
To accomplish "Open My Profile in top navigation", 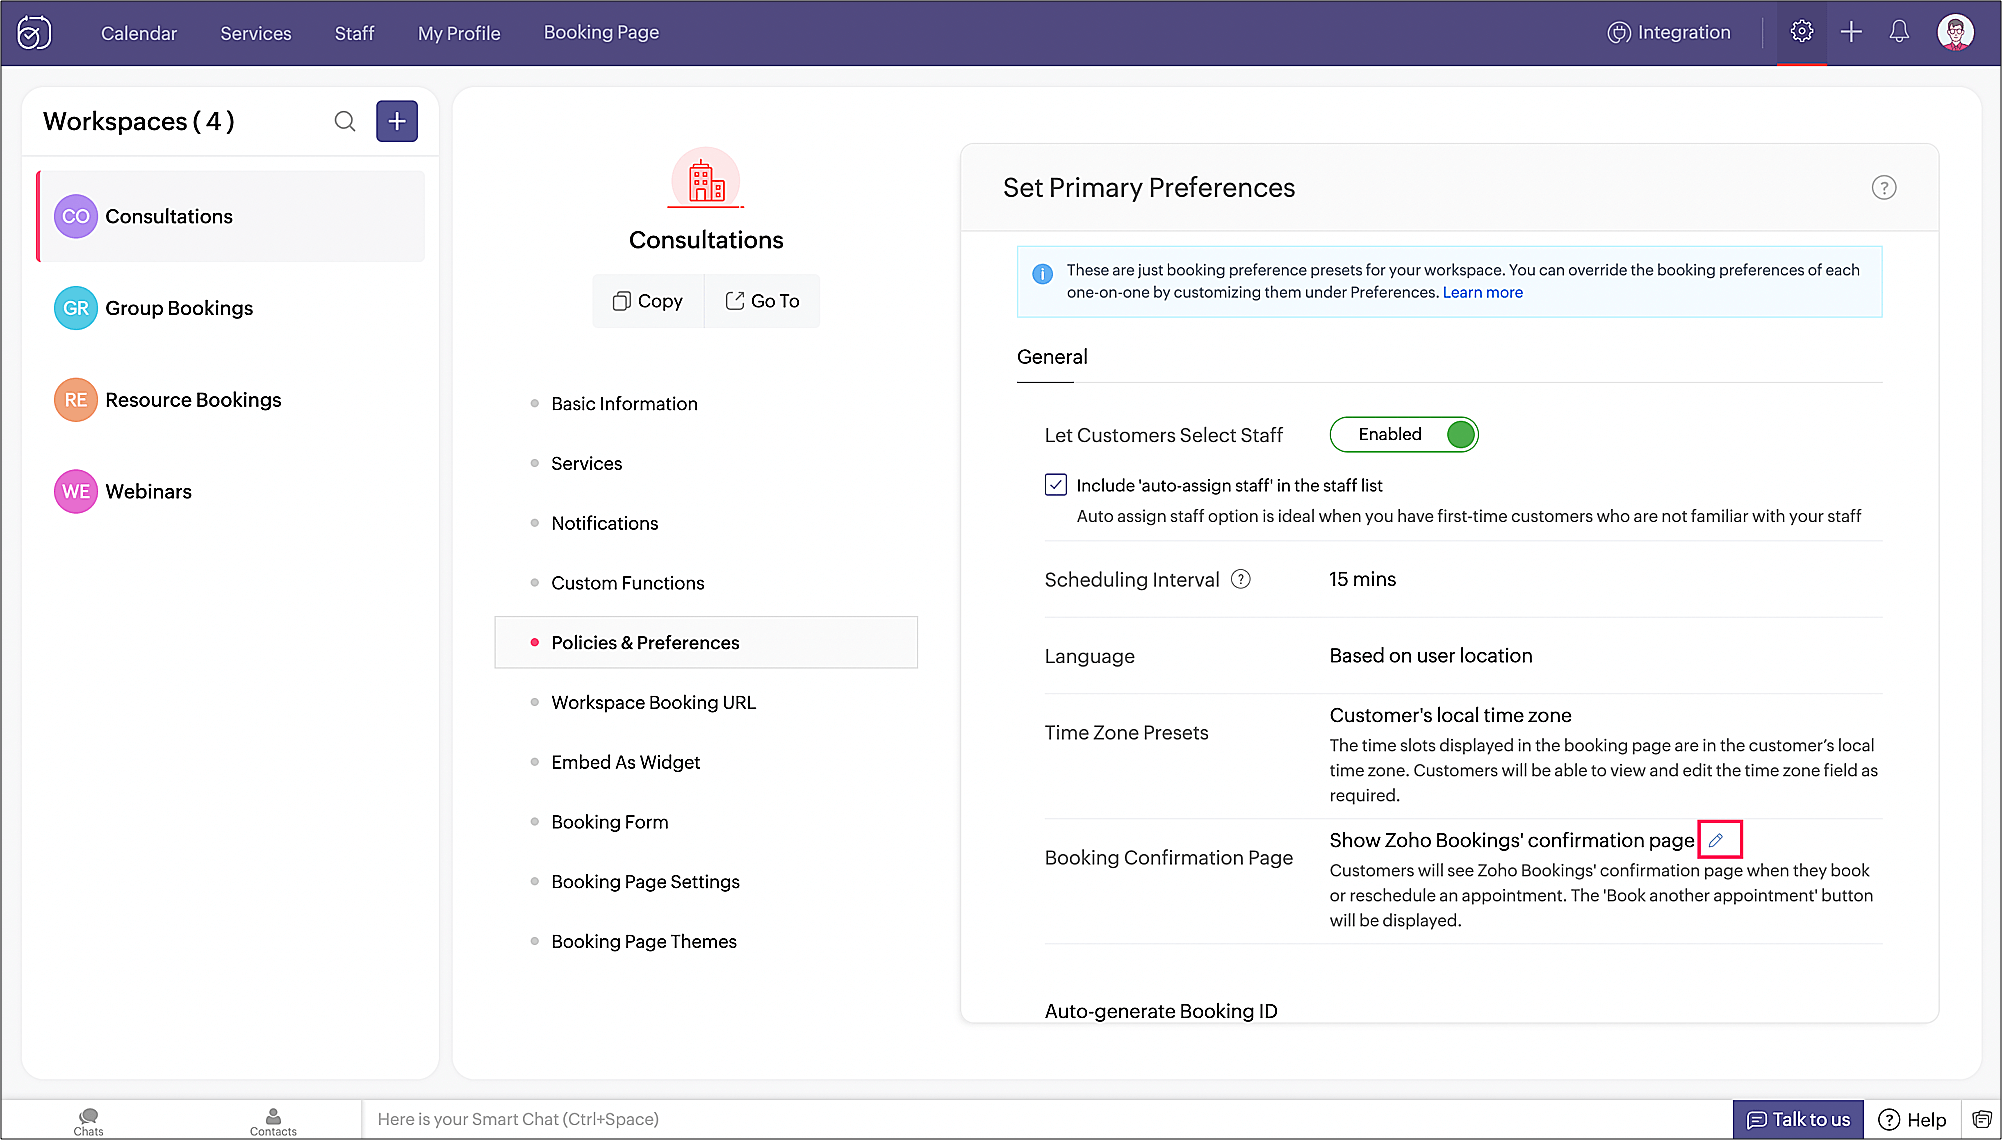I will coord(459,33).
